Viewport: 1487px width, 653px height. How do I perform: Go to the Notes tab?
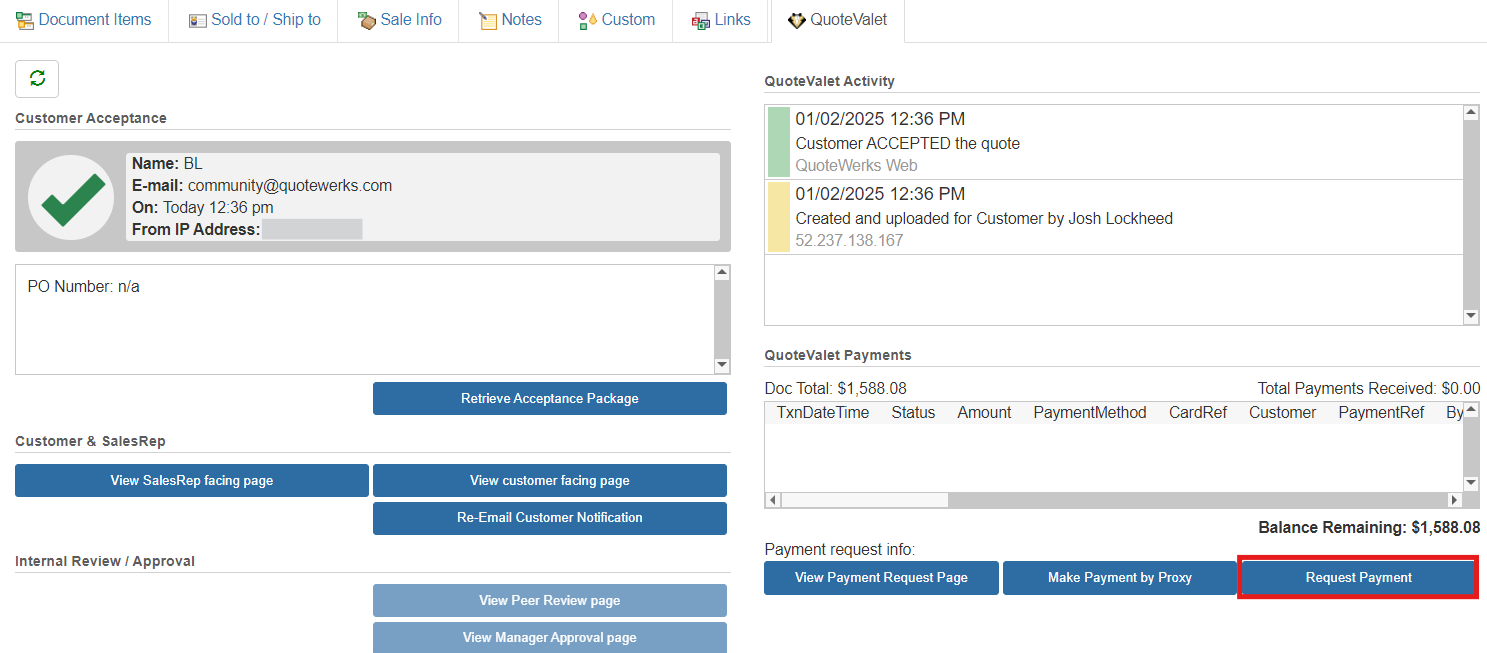click(510, 20)
